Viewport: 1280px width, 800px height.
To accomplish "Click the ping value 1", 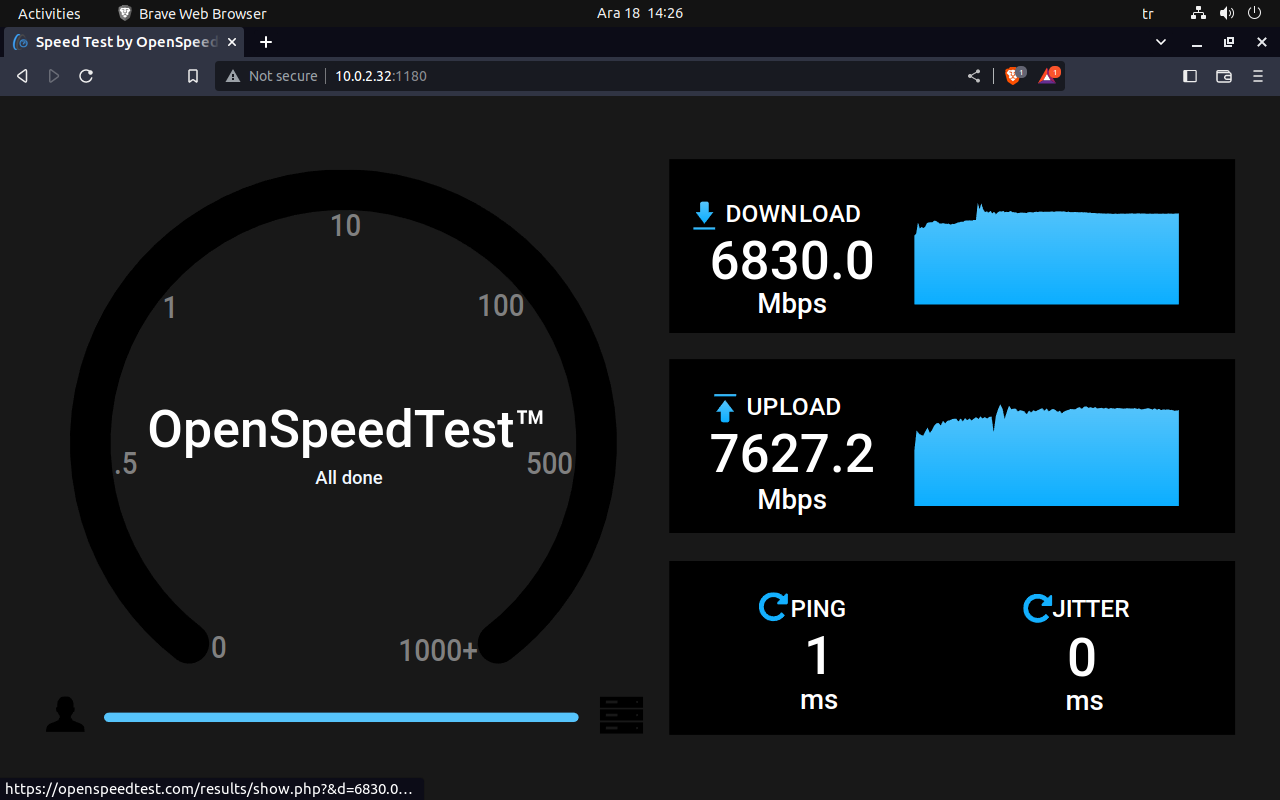I will (818, 657).
